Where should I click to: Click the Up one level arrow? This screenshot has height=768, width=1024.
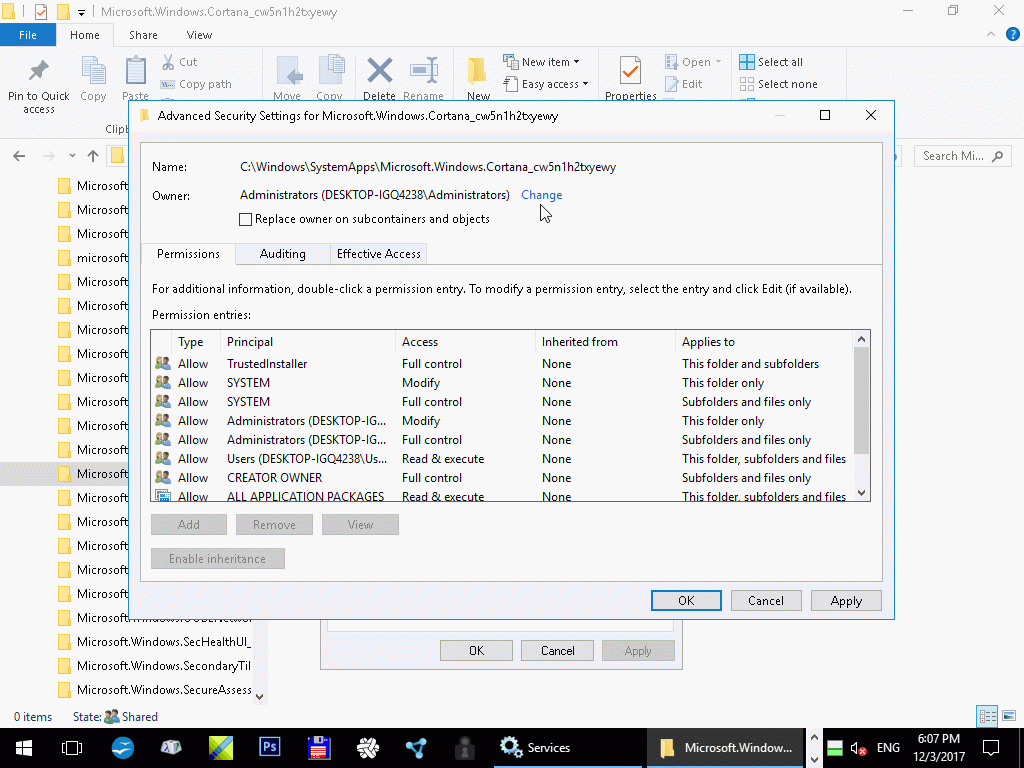tap(93, 156)
